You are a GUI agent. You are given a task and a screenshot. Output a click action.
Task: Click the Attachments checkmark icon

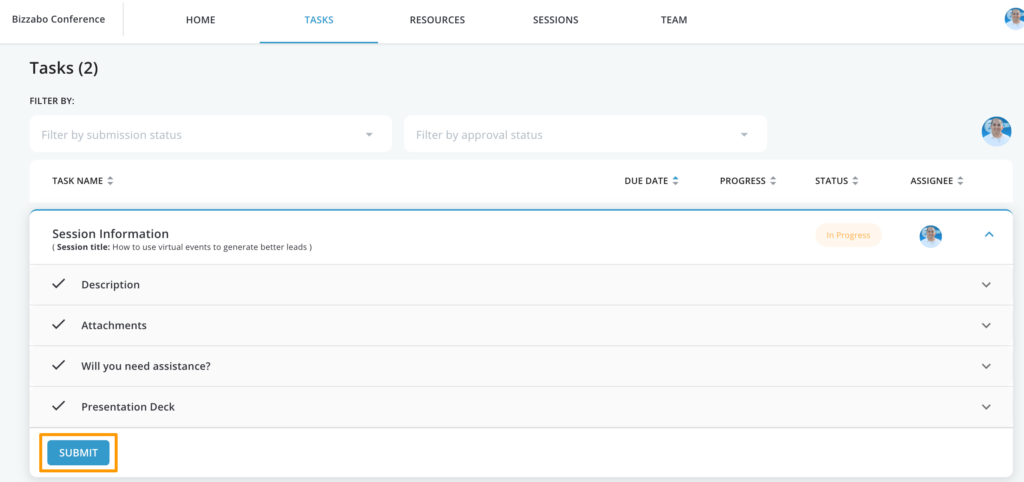(59, 324)
